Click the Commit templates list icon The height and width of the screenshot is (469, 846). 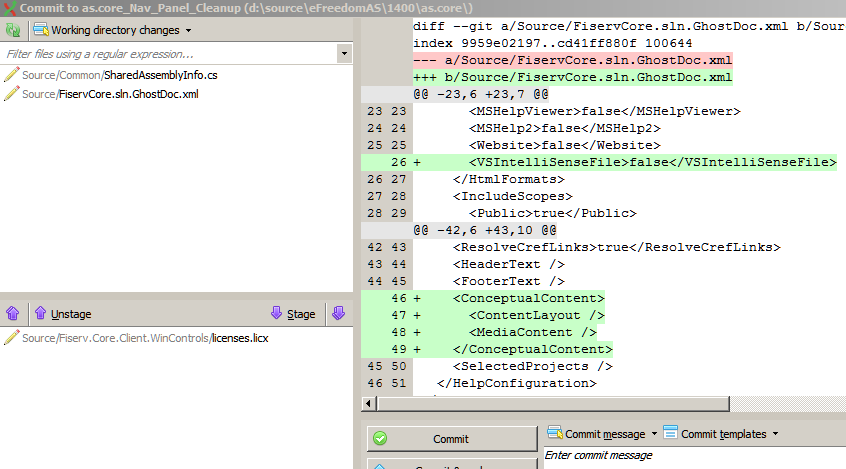tap(670, 432)
